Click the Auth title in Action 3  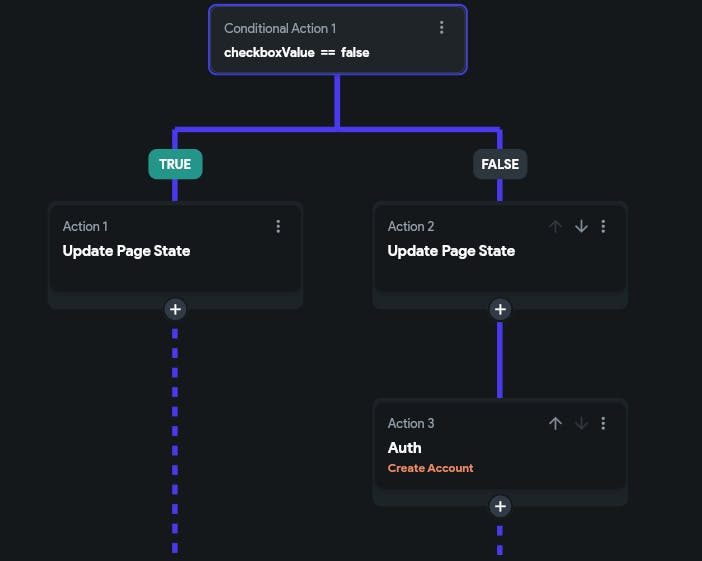[x=404, y=448]
